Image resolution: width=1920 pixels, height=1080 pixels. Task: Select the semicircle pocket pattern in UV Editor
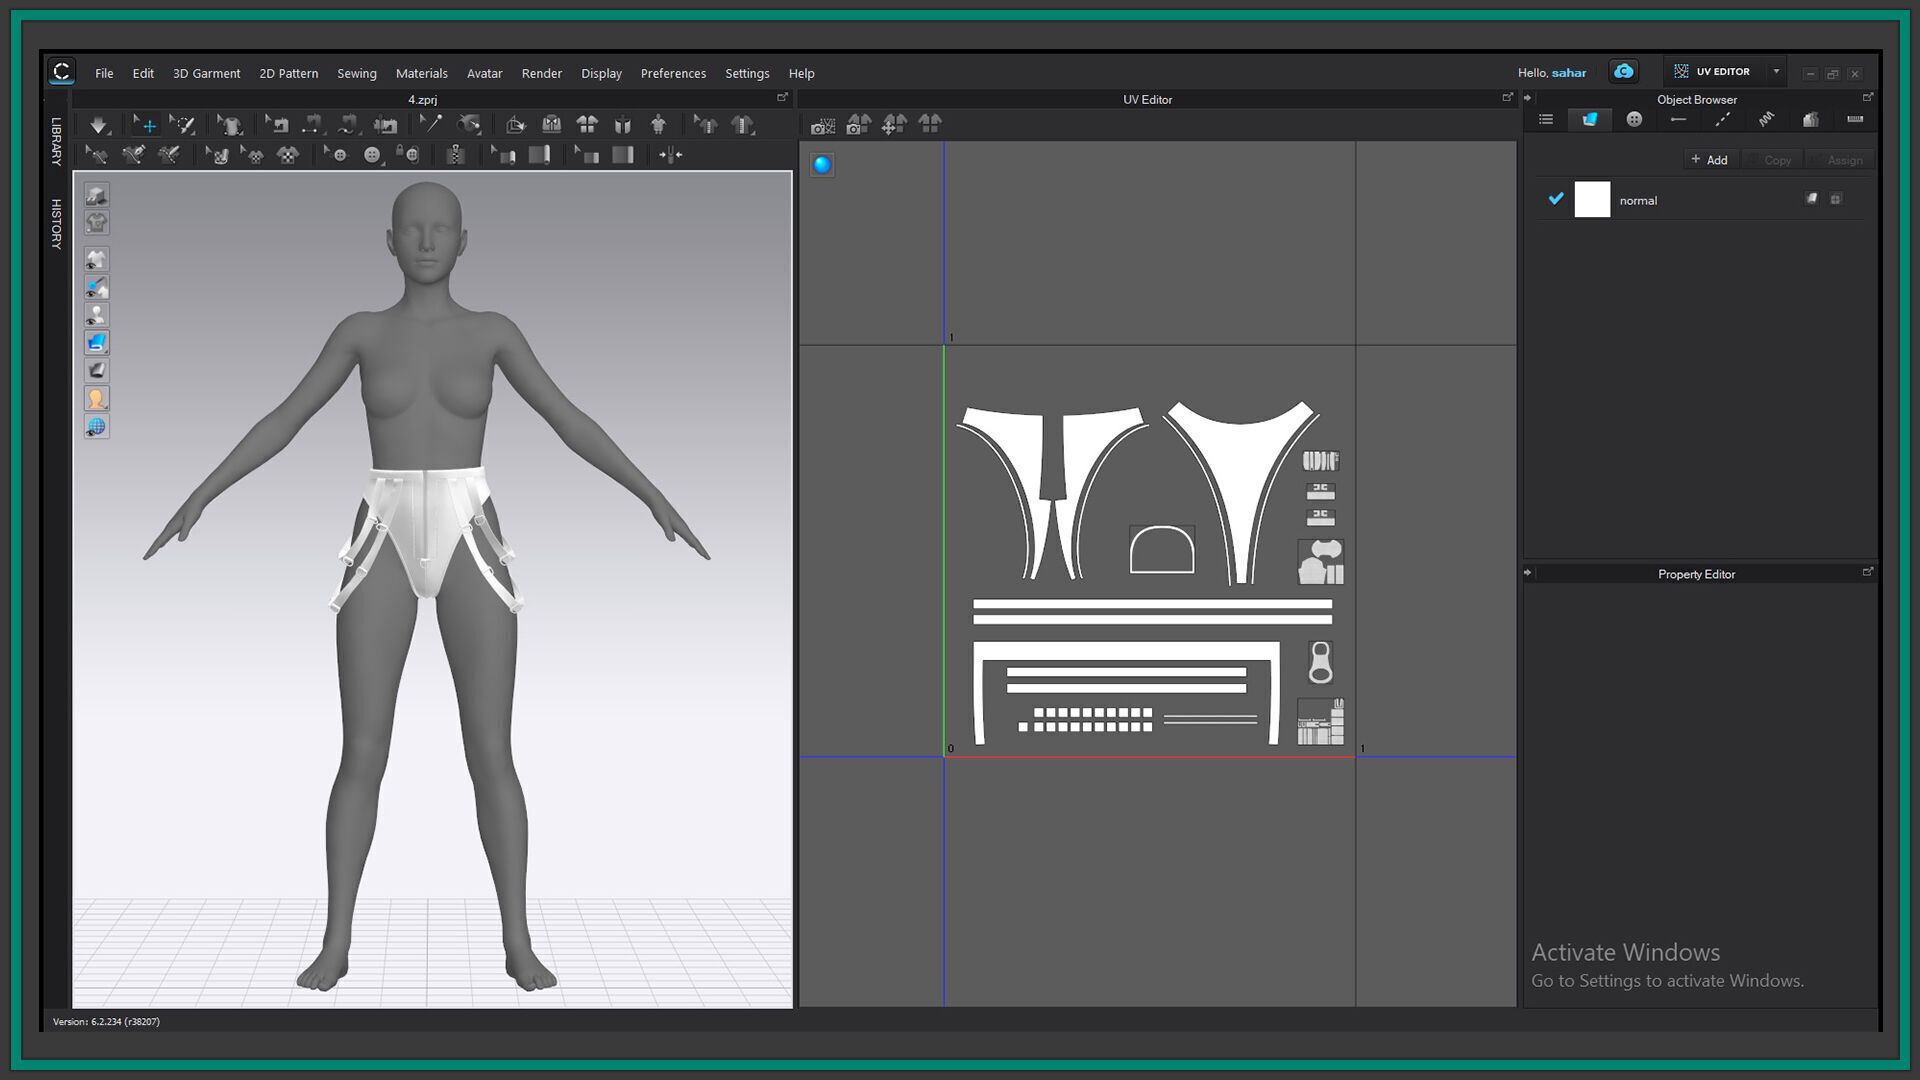tap(1161, 549)
